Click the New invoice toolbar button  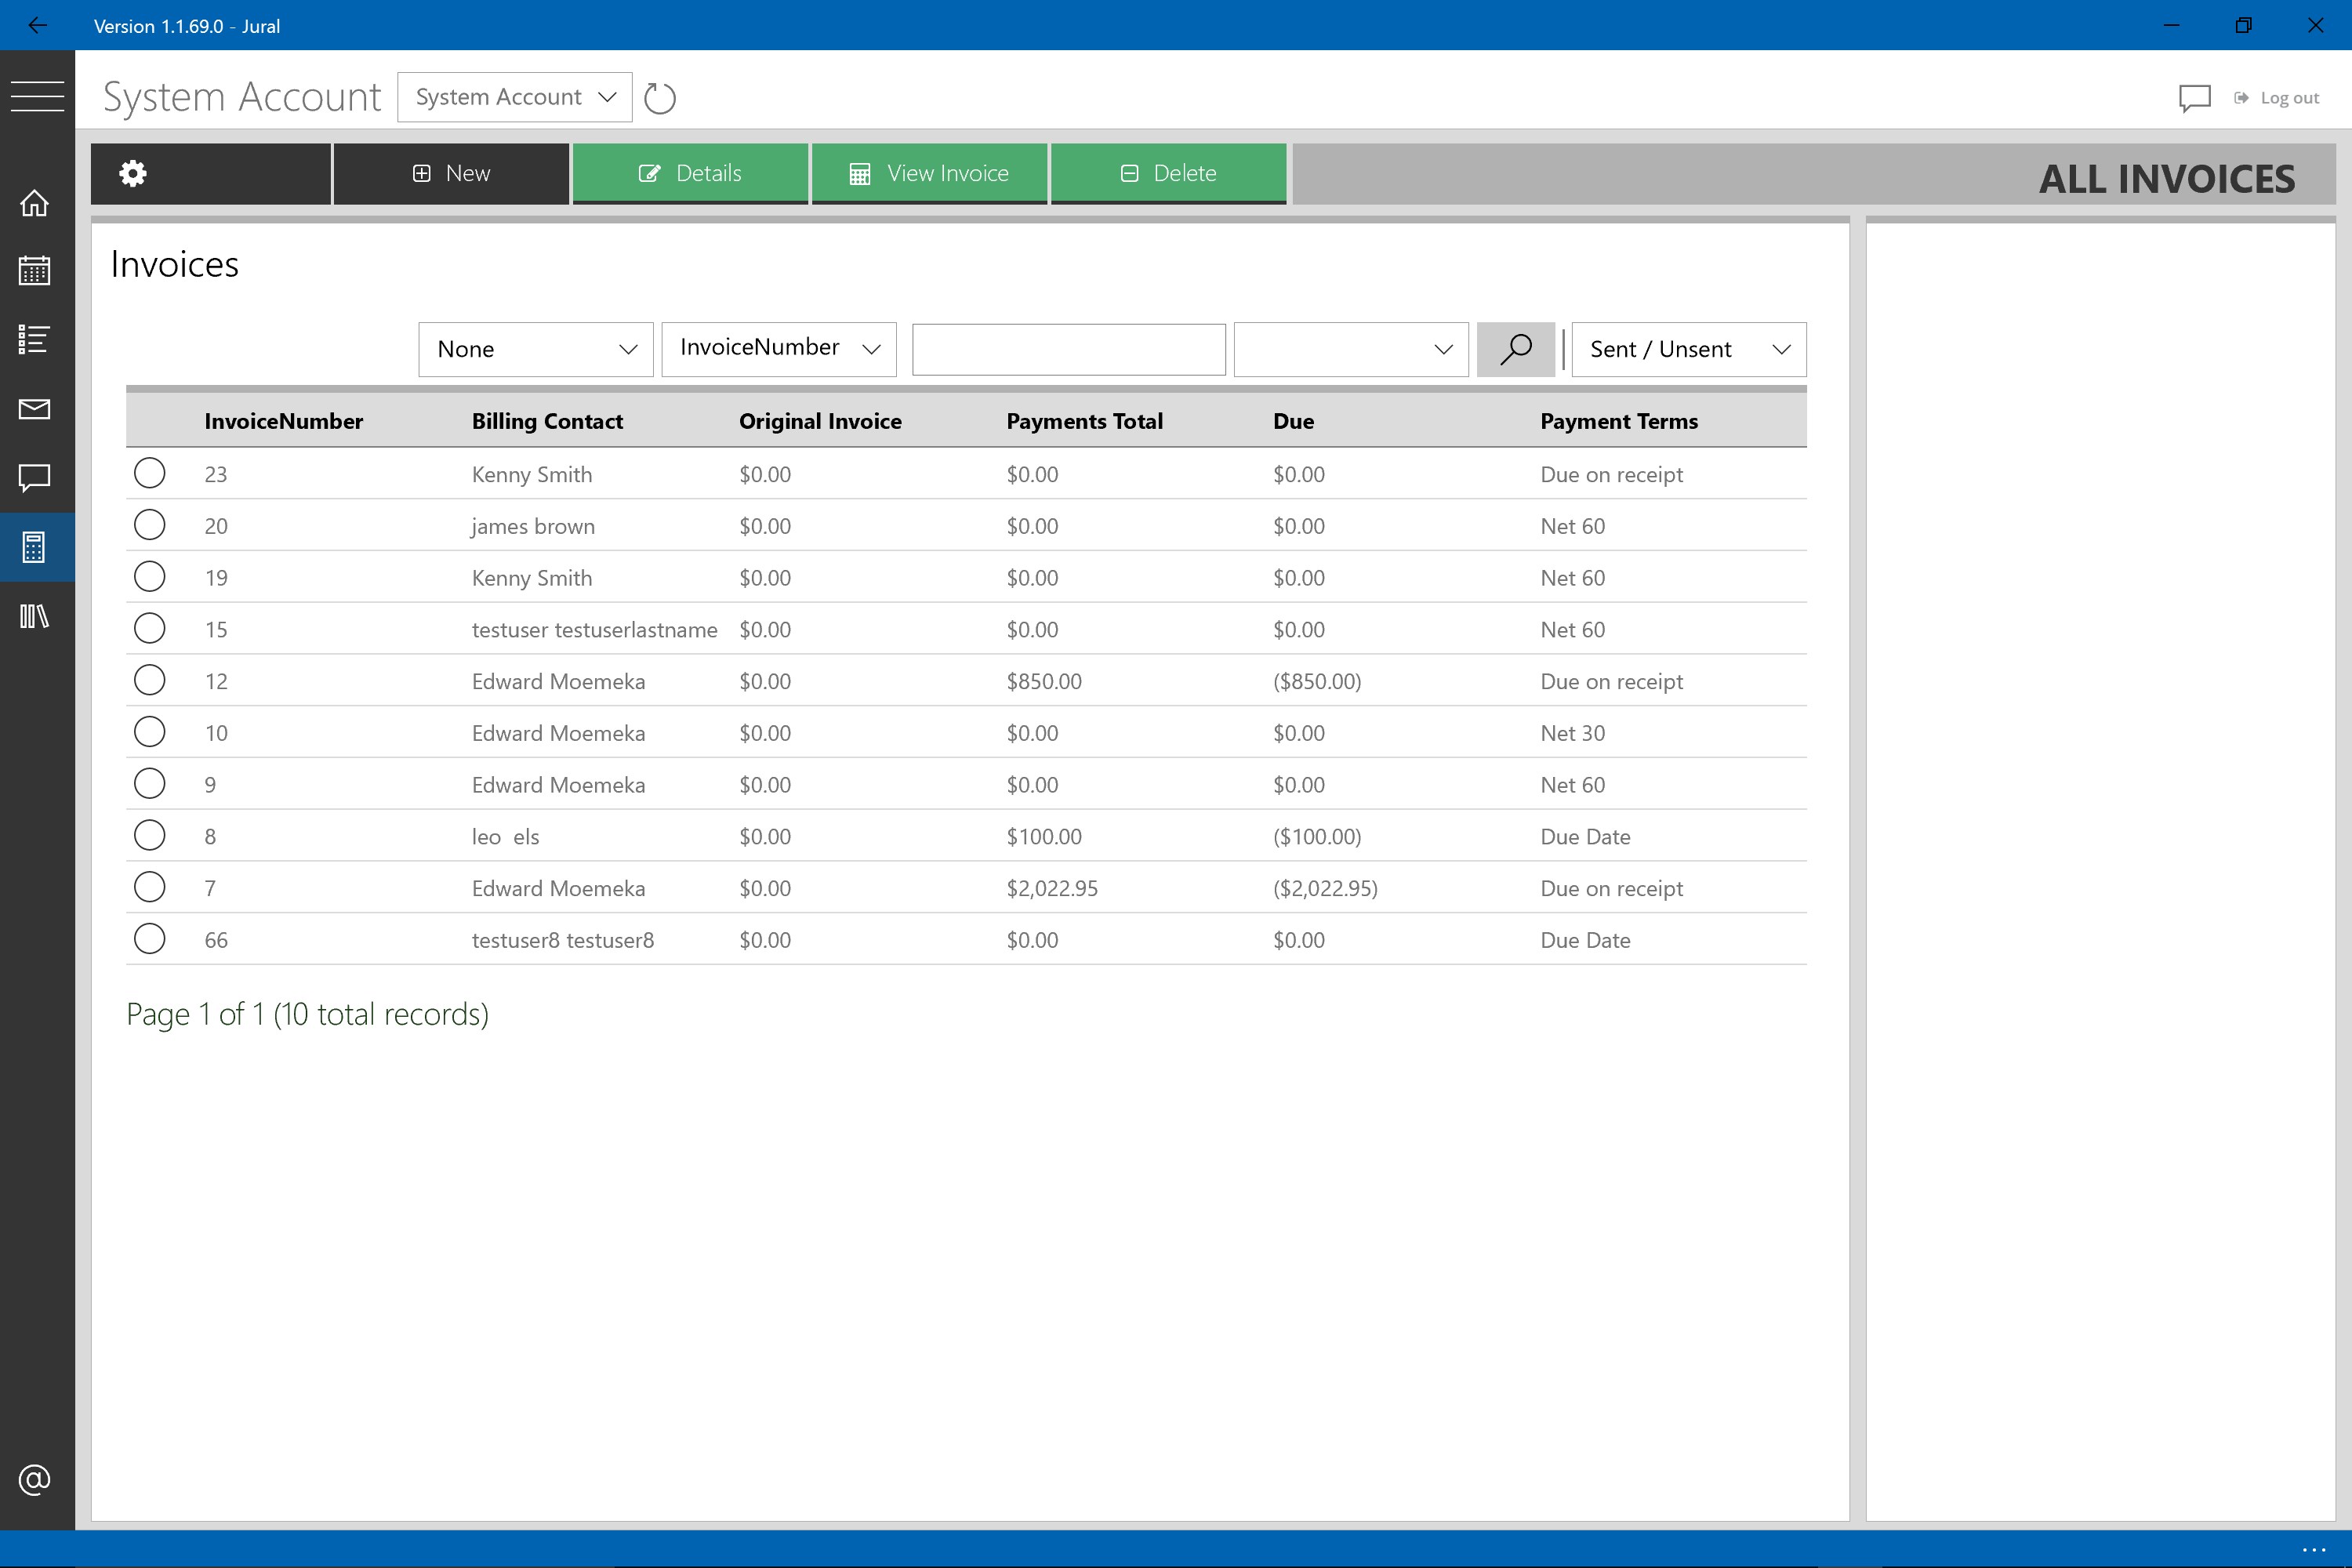[451, 174]
